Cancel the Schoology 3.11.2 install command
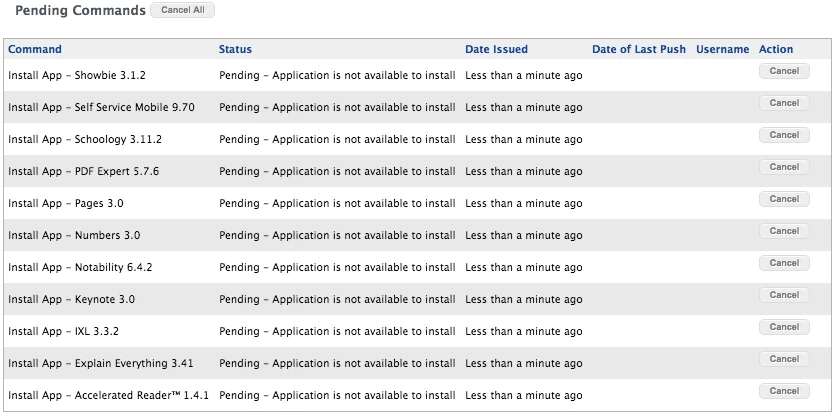This screenshot has height=418, width=838. pos(784,135)
